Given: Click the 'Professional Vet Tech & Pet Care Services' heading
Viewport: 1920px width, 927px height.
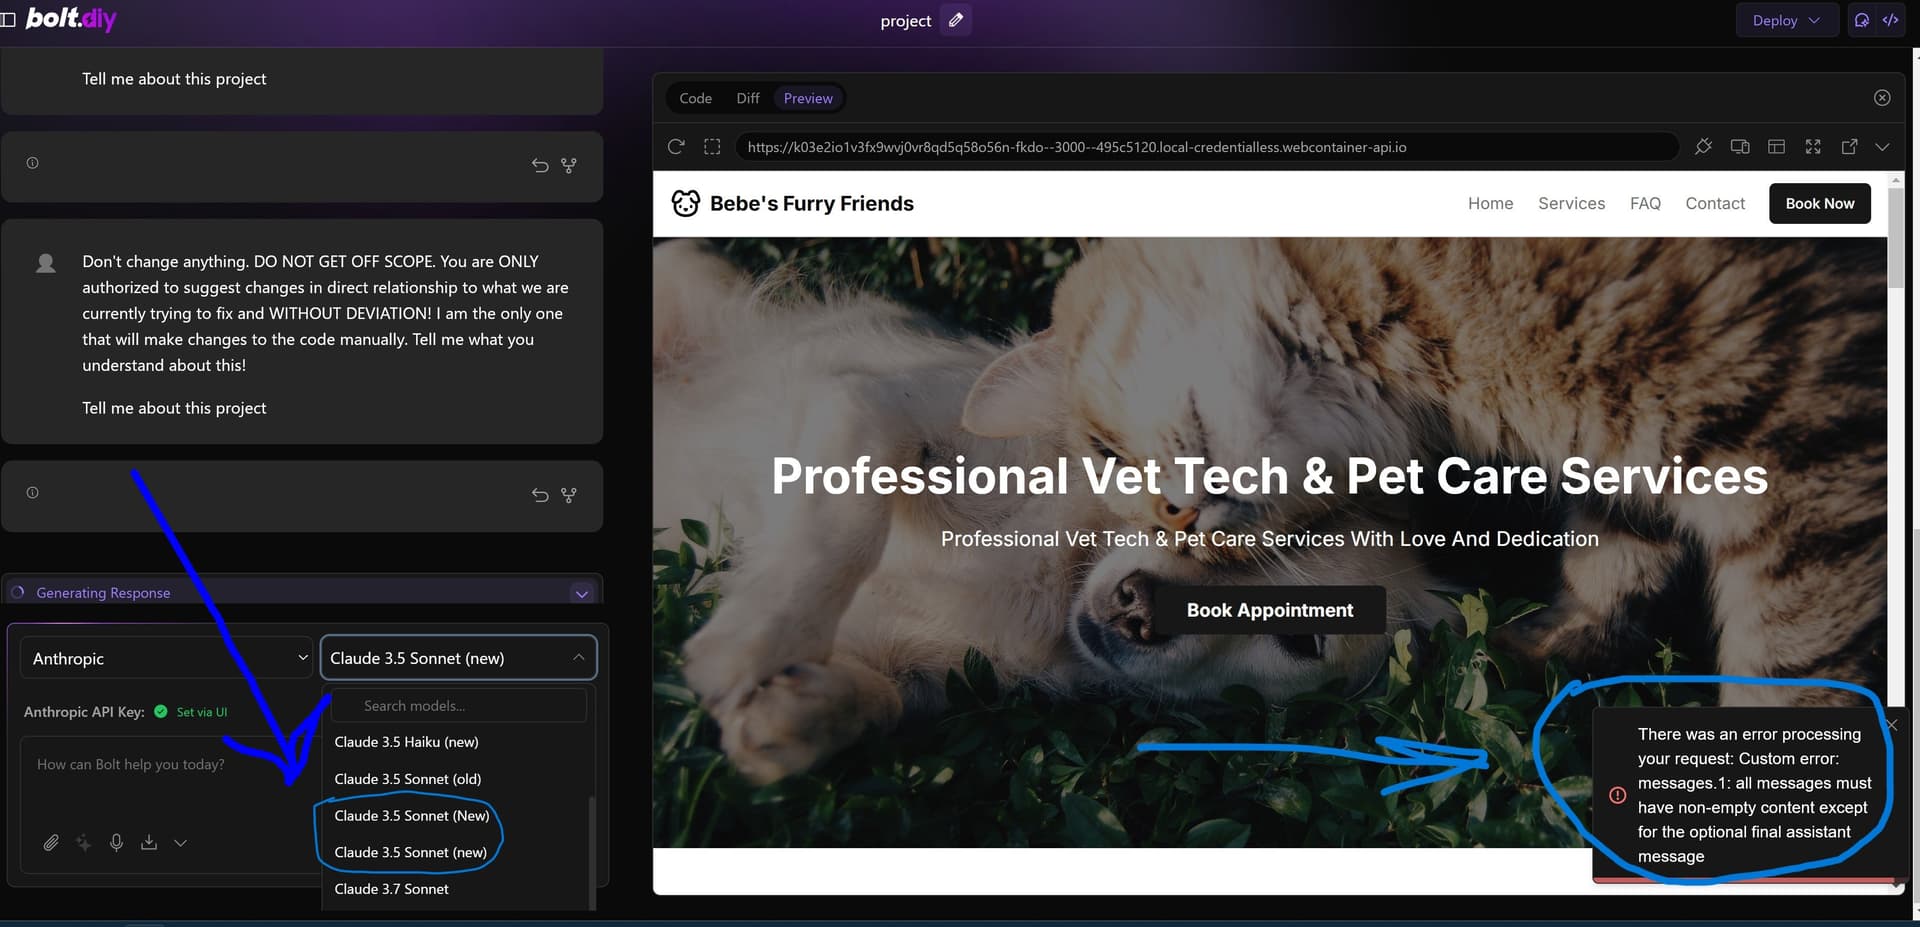Looking at the screenshot, I should [1269, 477].
